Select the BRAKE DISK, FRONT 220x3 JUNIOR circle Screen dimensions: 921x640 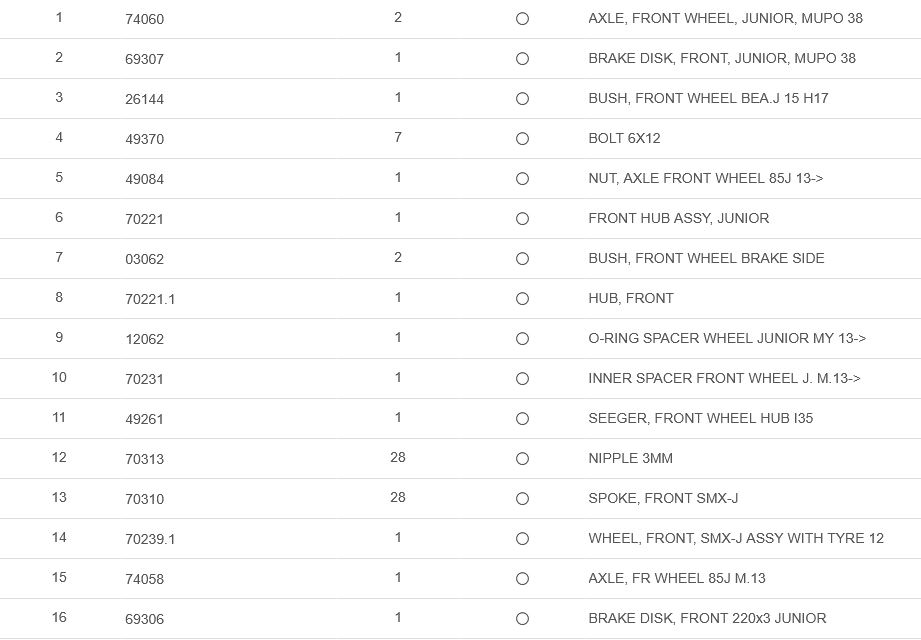[x=522, y=619]
